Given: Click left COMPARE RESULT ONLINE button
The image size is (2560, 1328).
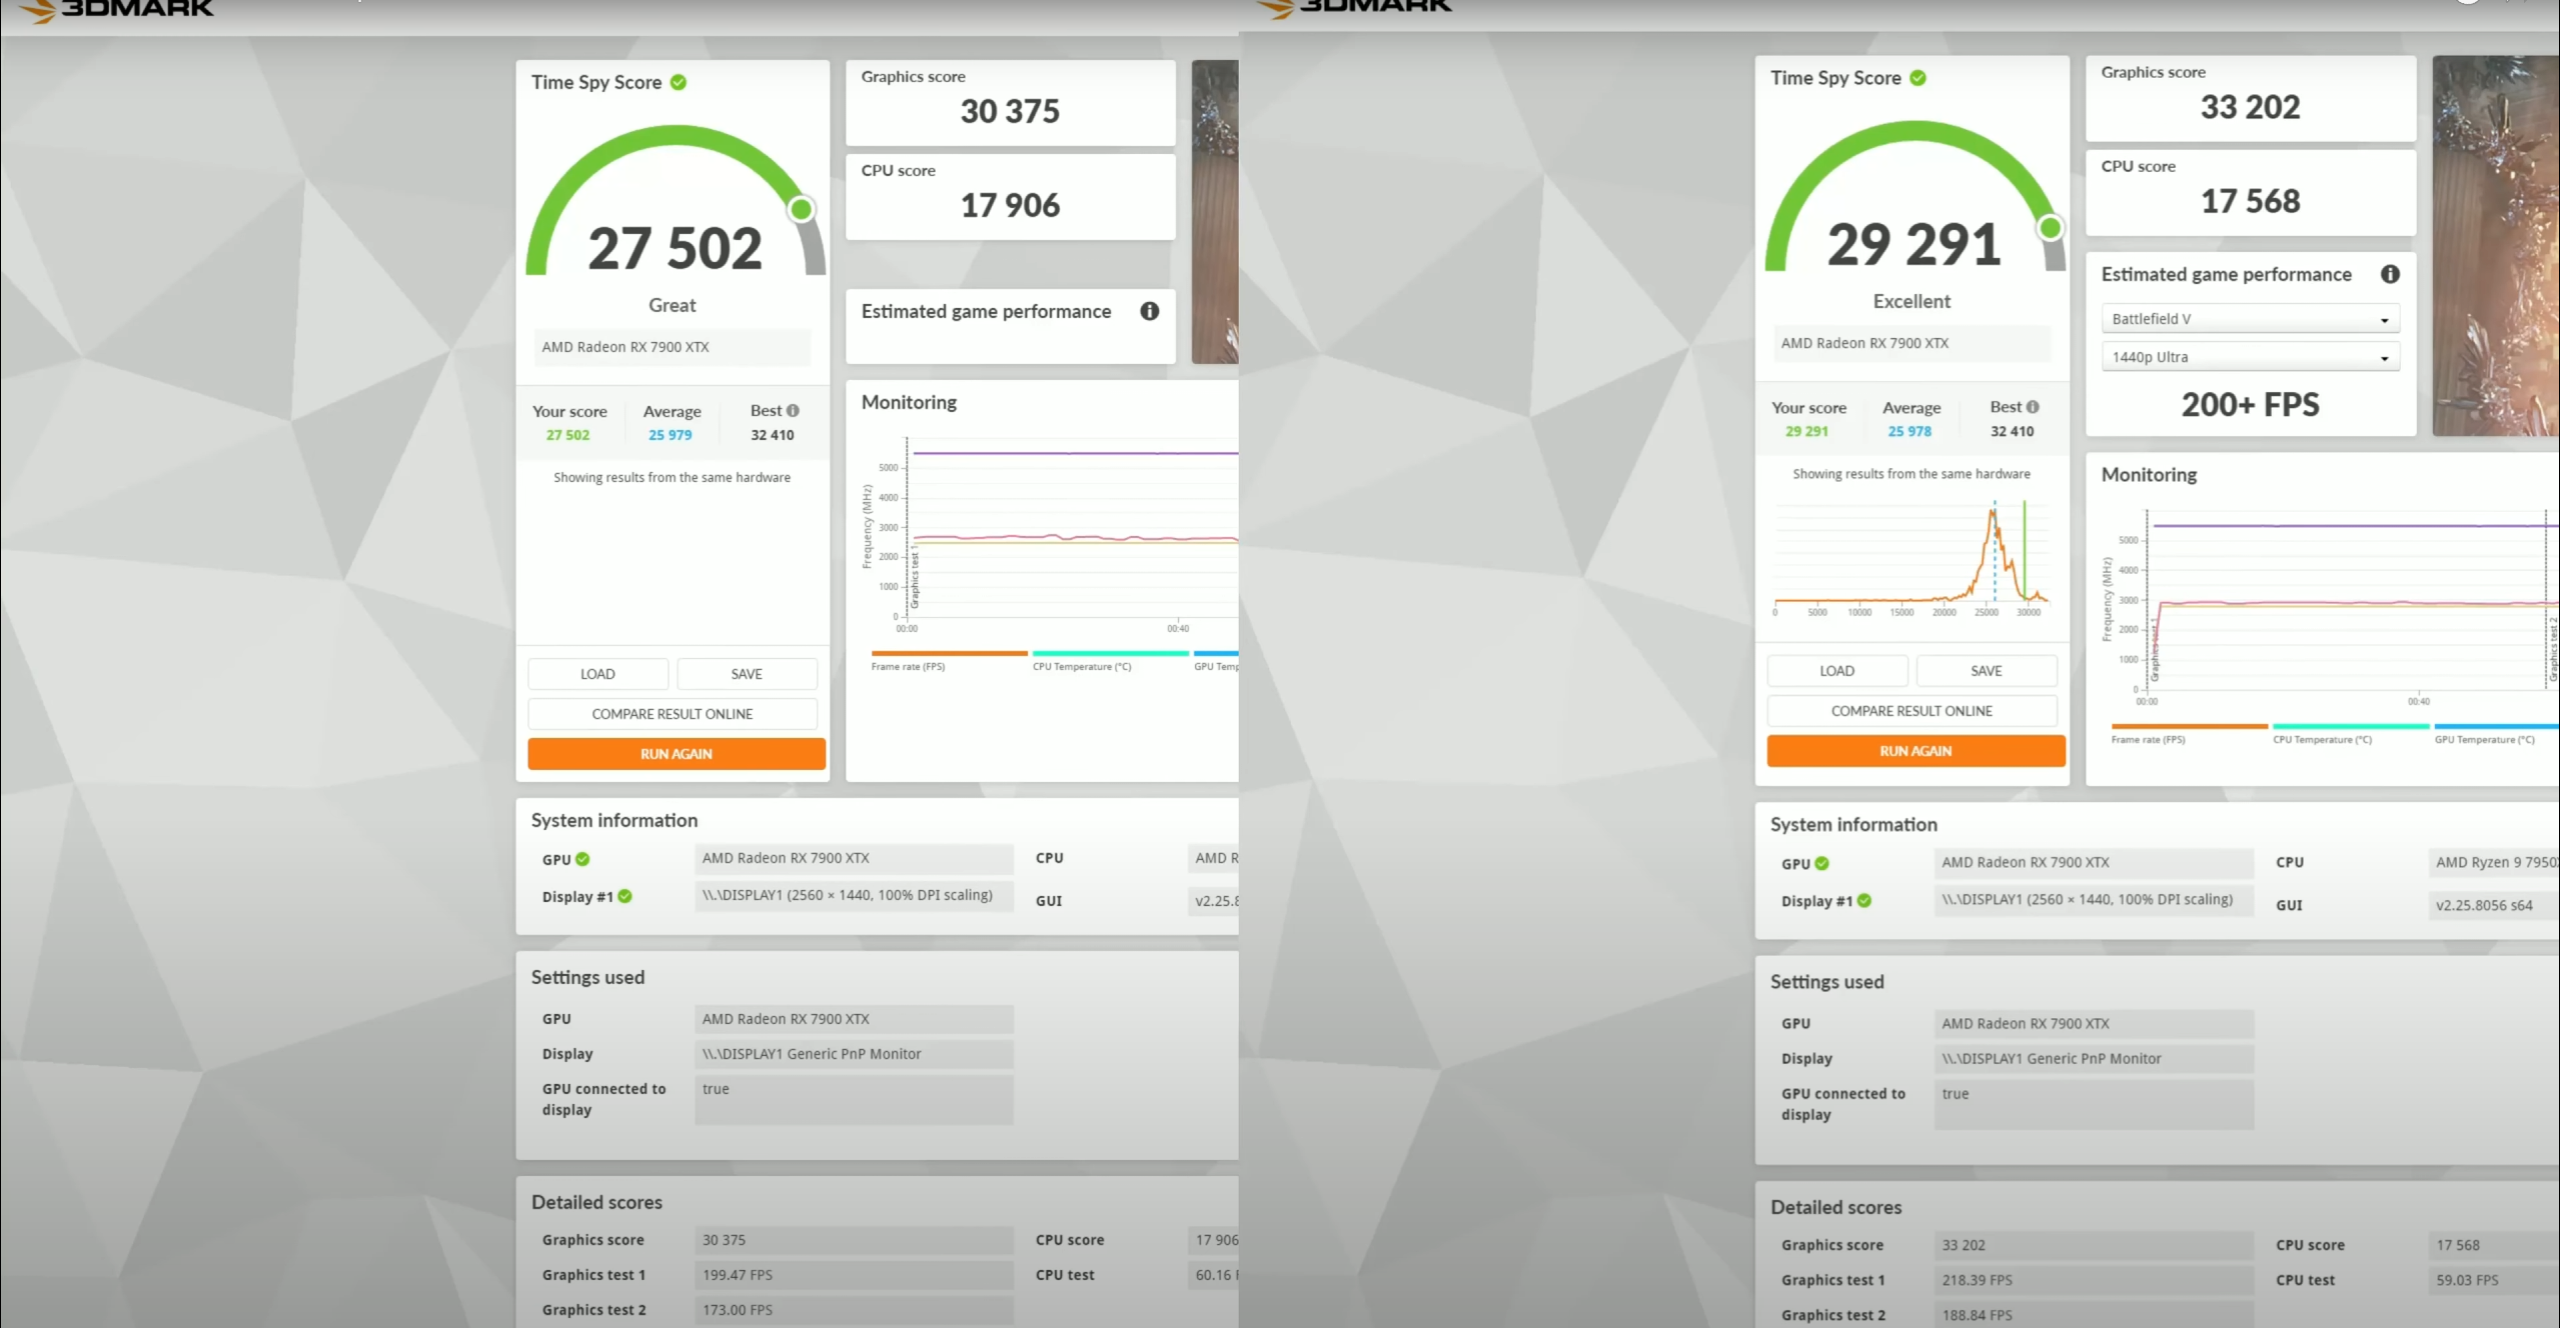Looking at the screenshot, I should (x=672, y=714).
